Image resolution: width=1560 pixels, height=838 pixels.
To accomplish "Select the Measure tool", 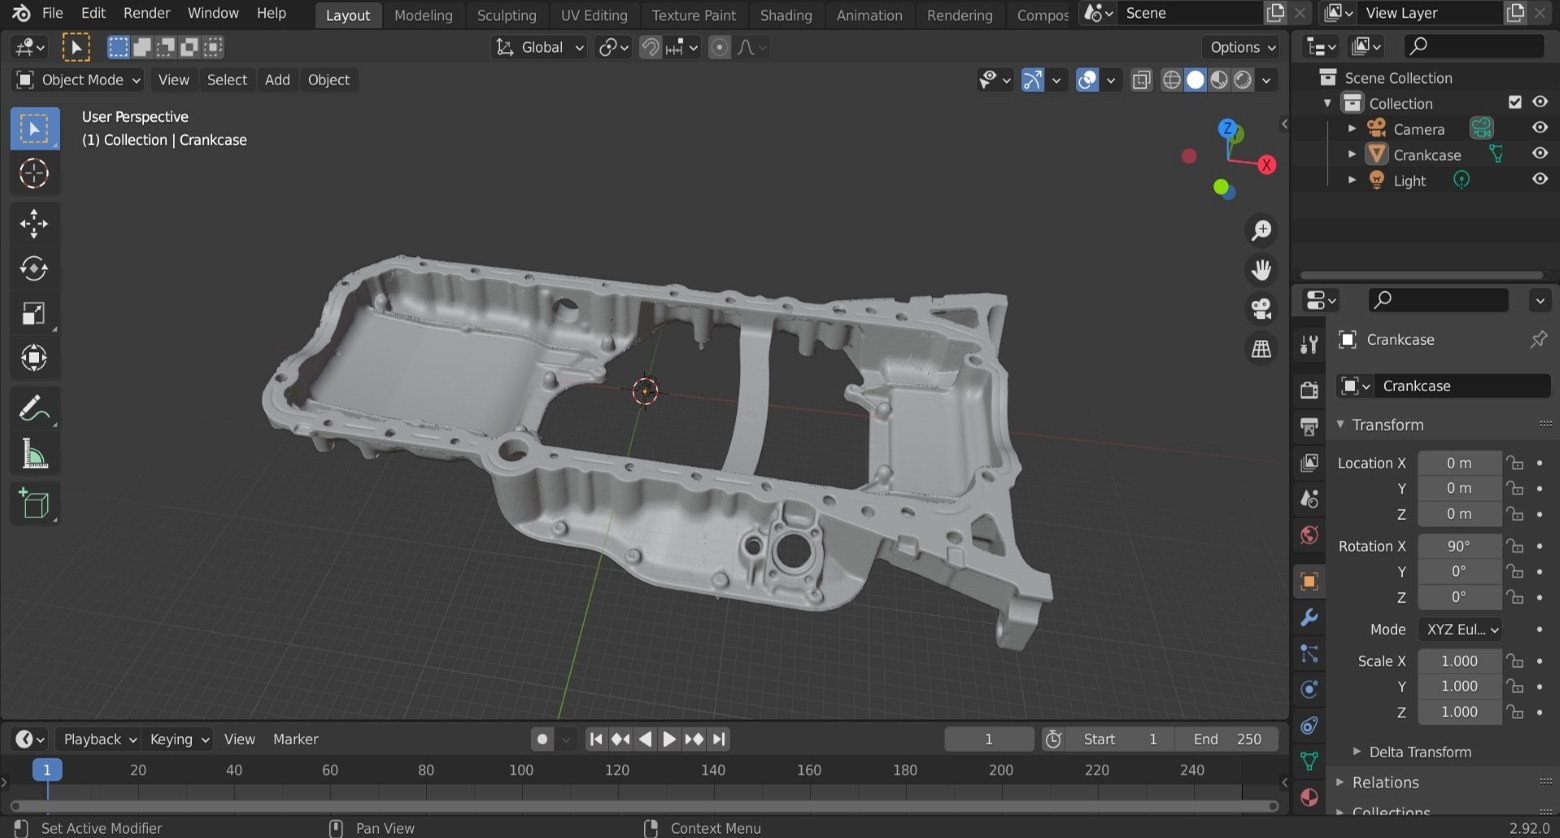I will [x=34, y=455].
